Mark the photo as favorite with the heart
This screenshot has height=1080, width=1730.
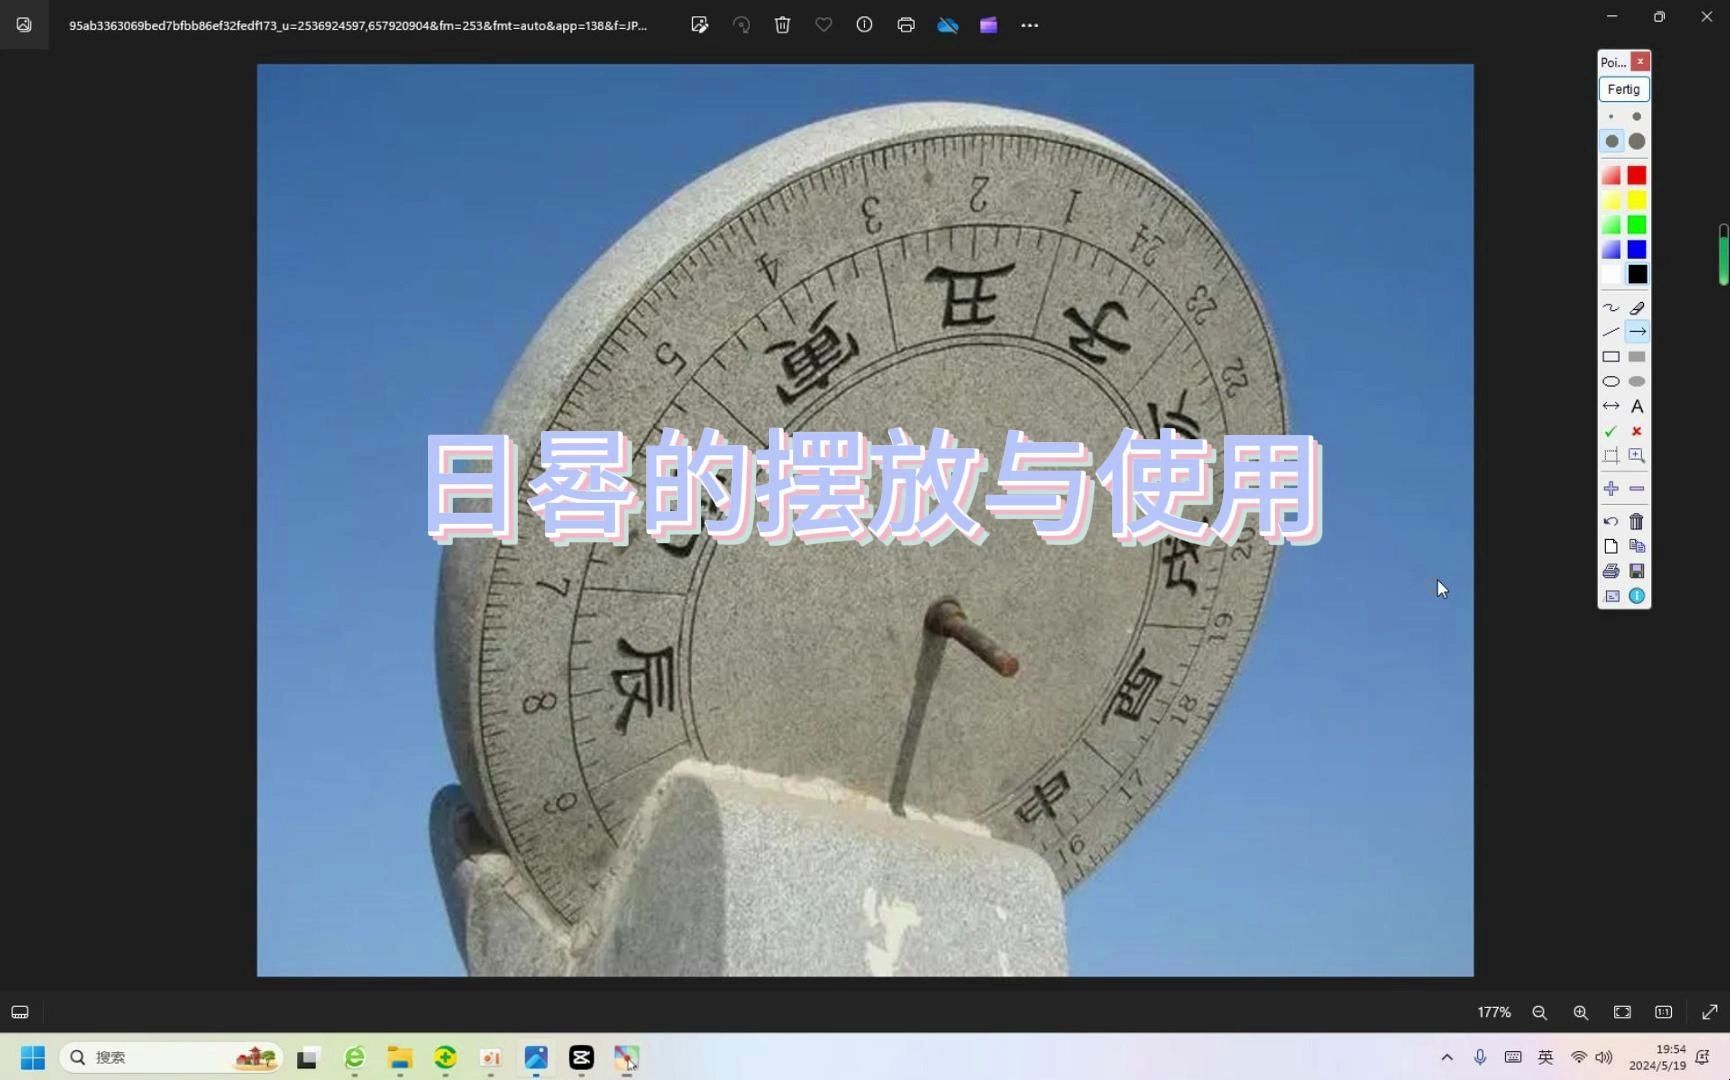tap(823, 25)
